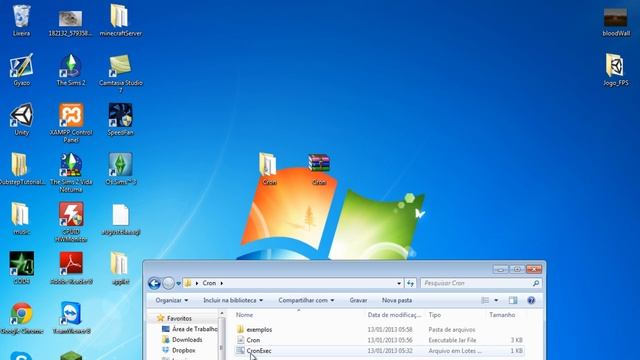Select the Cron folder icon on desktop

pos(269,169)
